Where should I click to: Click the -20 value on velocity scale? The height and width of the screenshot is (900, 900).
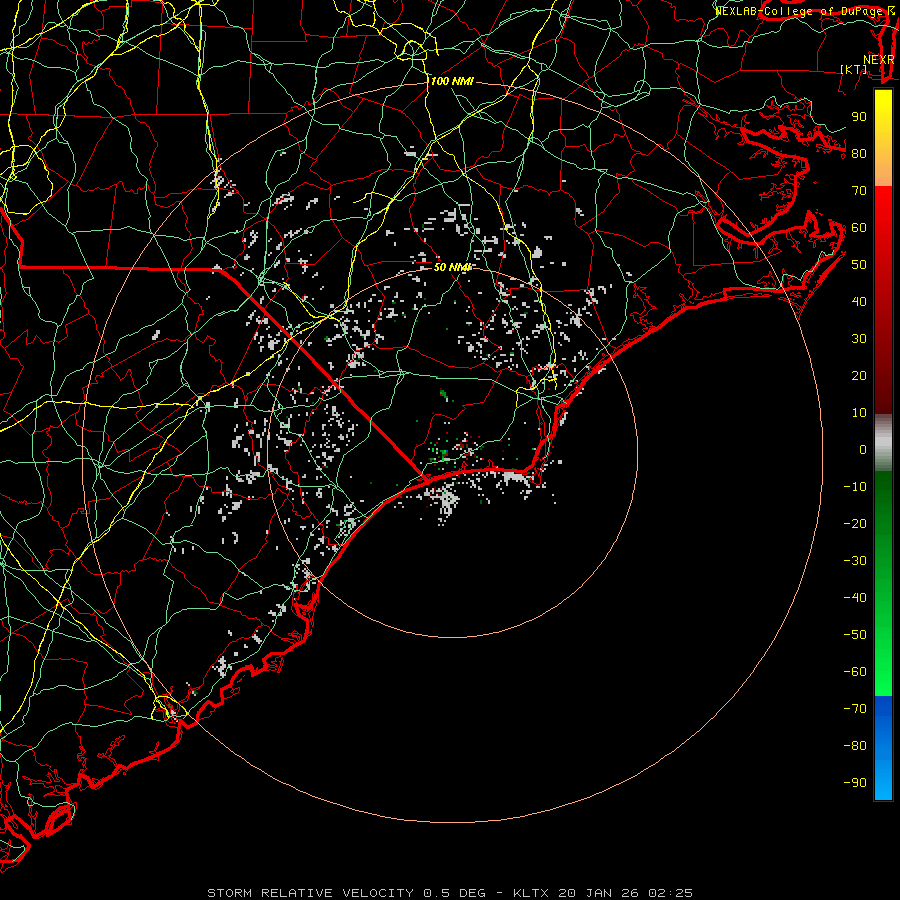[x=855, y=523]
